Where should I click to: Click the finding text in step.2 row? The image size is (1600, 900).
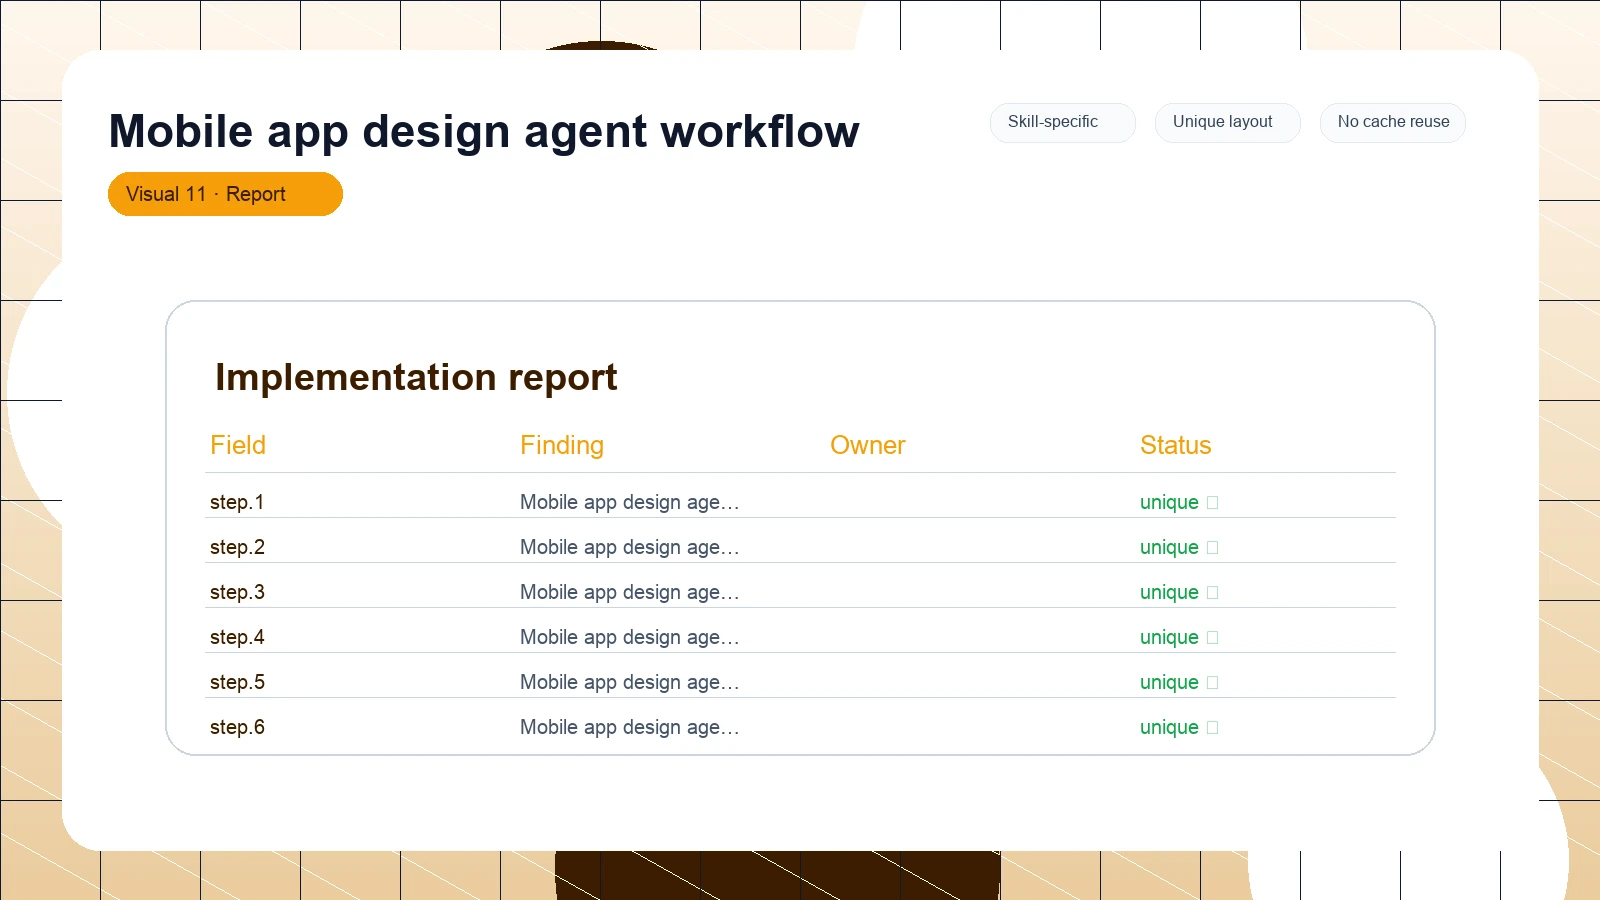tap(630, 547)
